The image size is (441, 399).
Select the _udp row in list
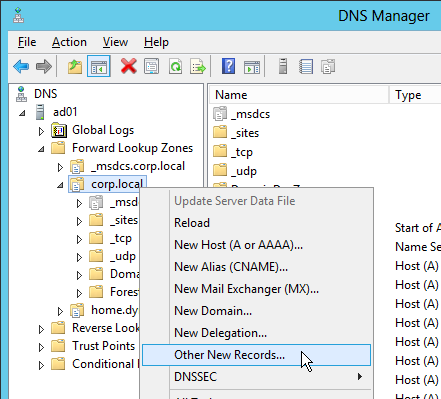(244, 171)
